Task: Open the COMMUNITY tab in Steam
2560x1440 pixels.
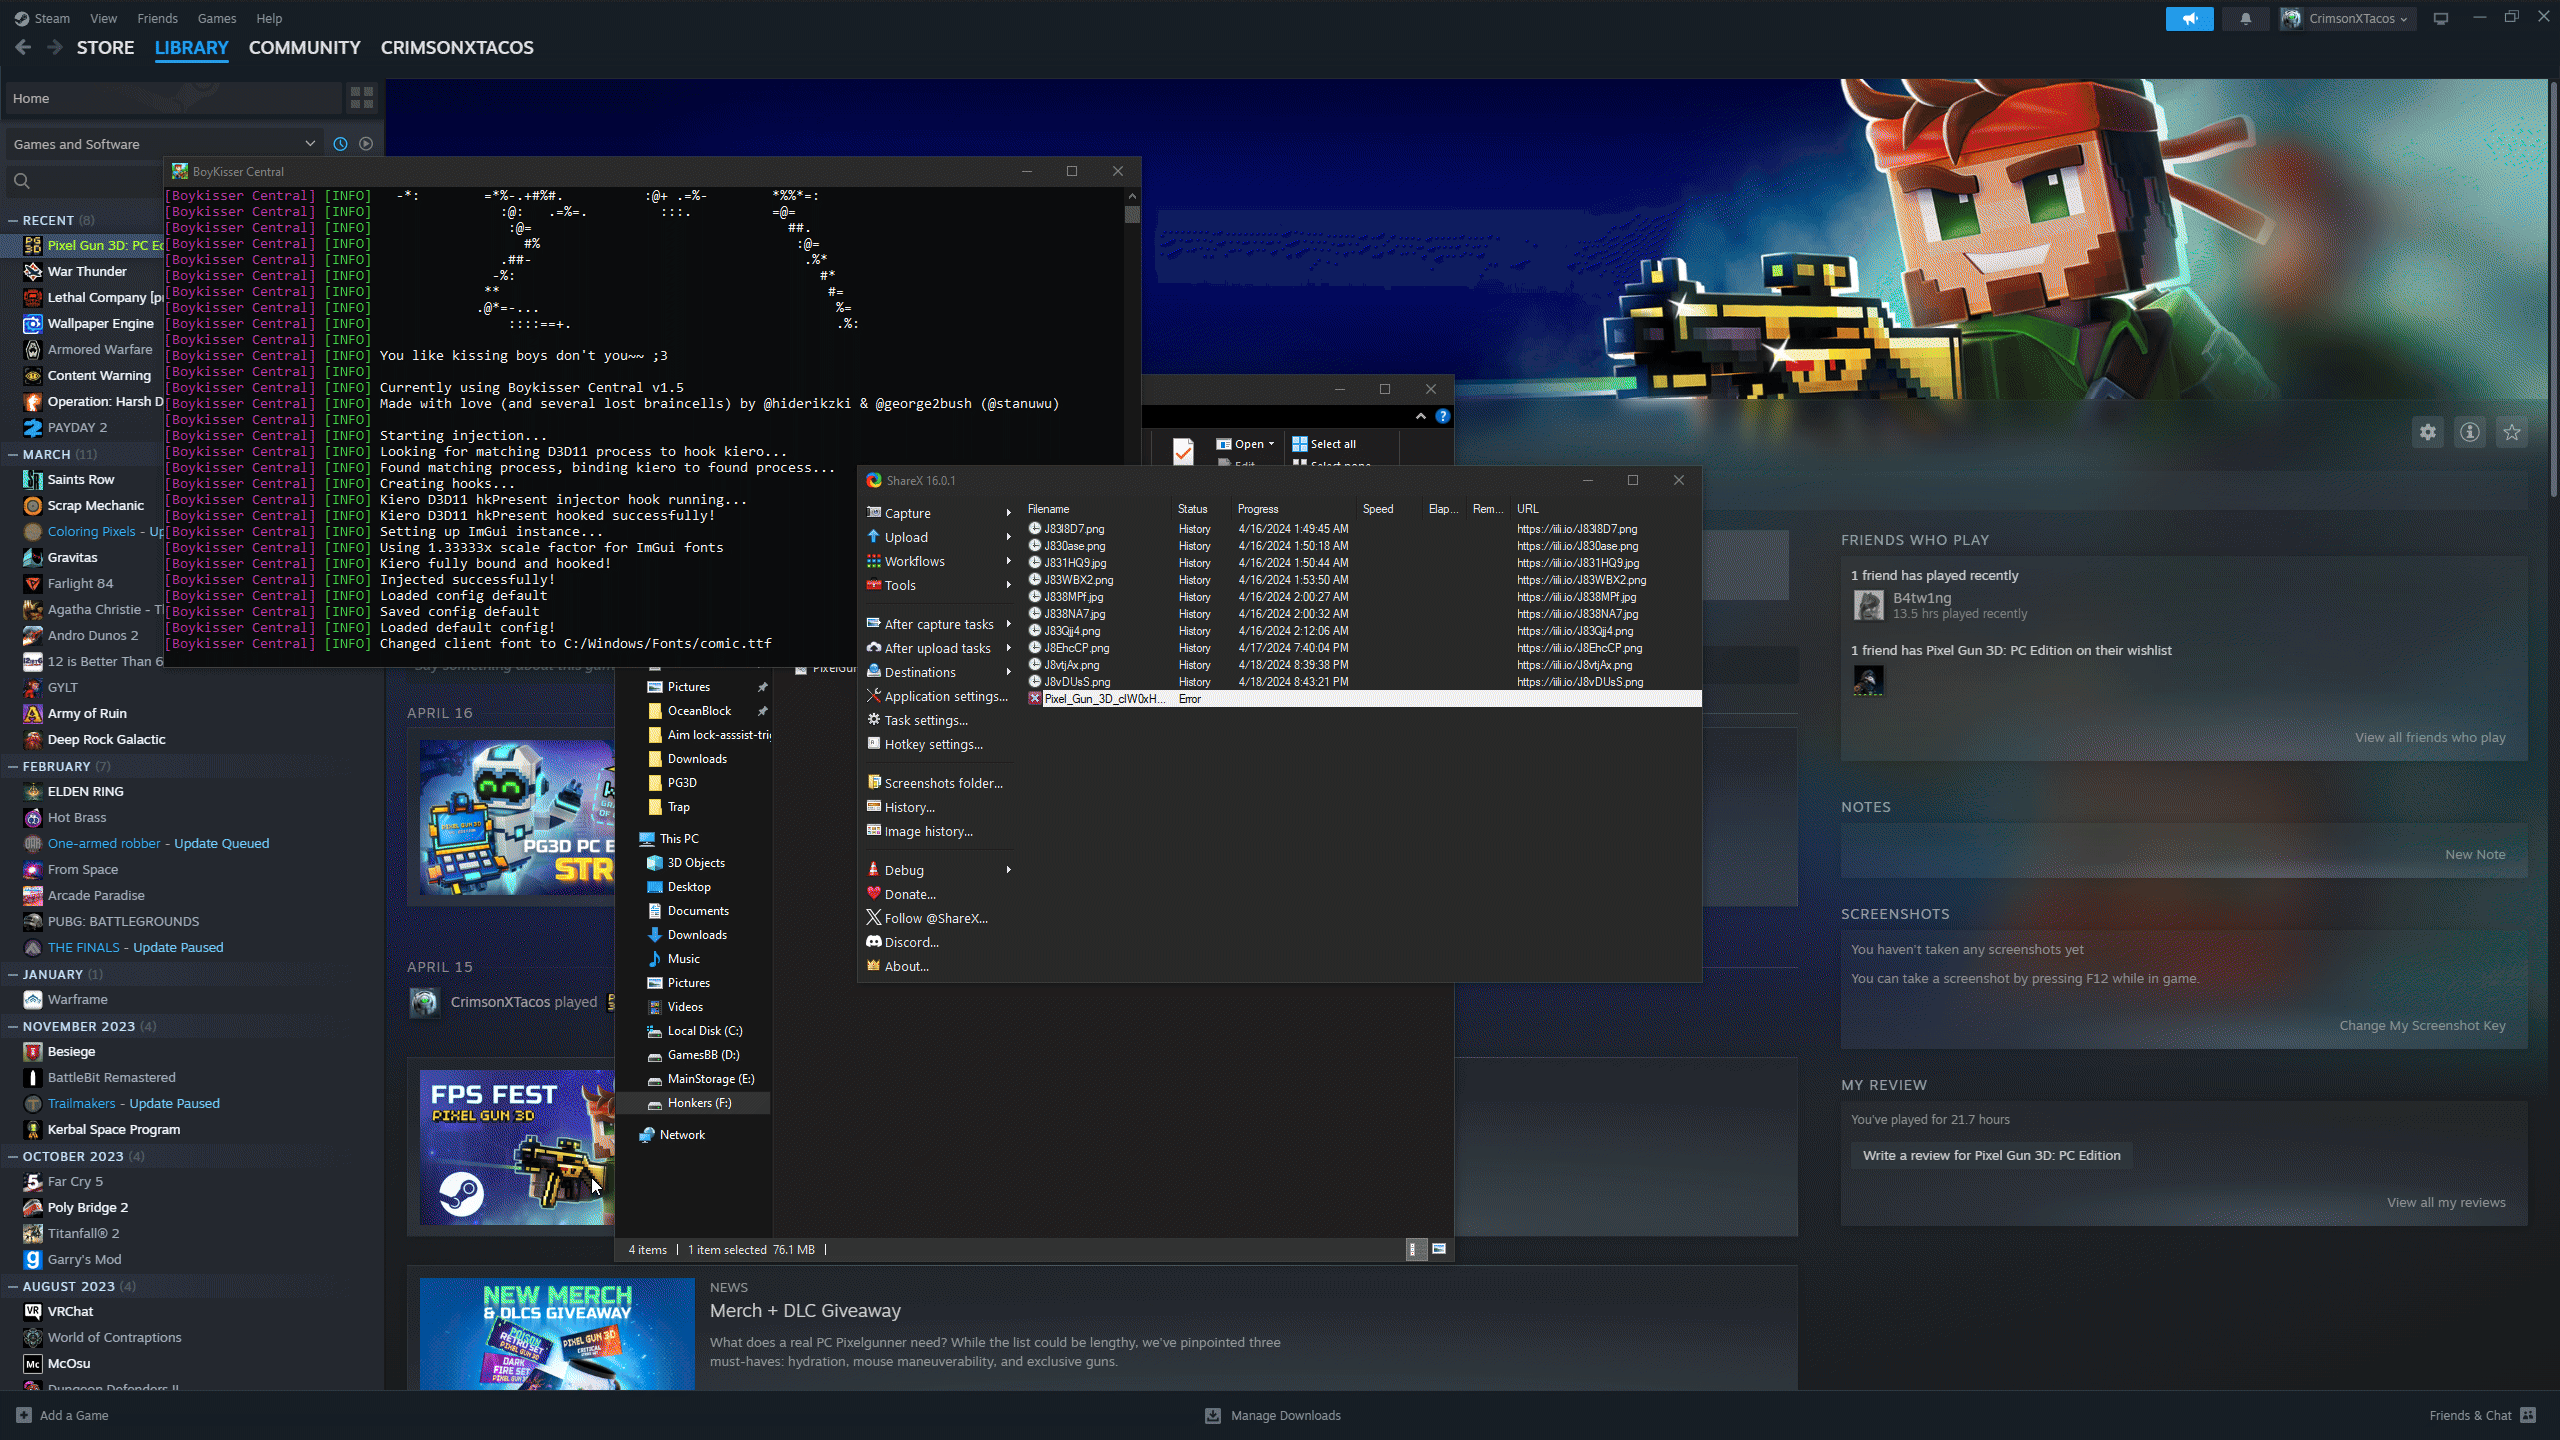Action: point(304,47)
